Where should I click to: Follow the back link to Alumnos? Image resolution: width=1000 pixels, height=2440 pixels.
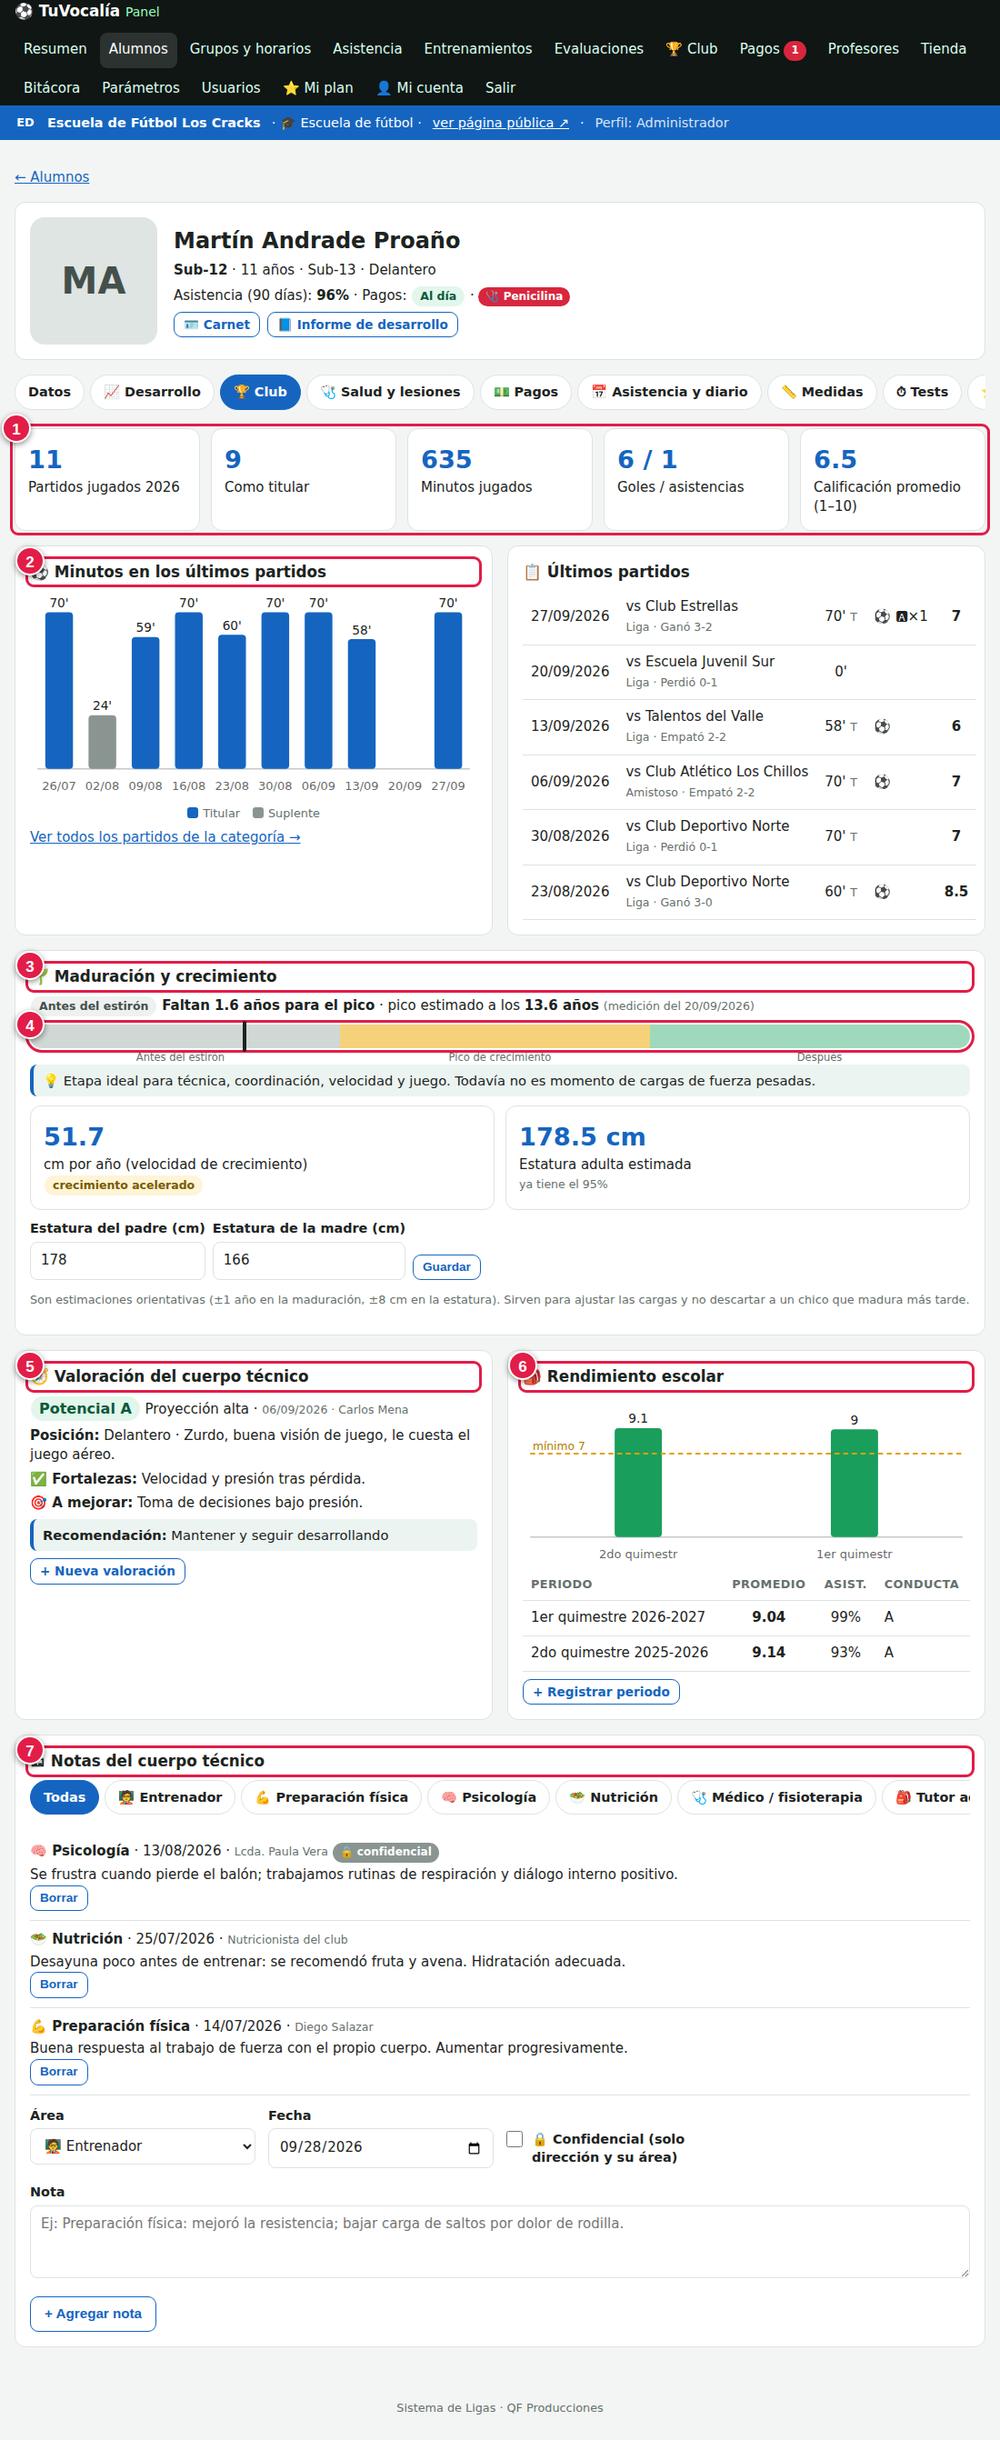point(52,177)
